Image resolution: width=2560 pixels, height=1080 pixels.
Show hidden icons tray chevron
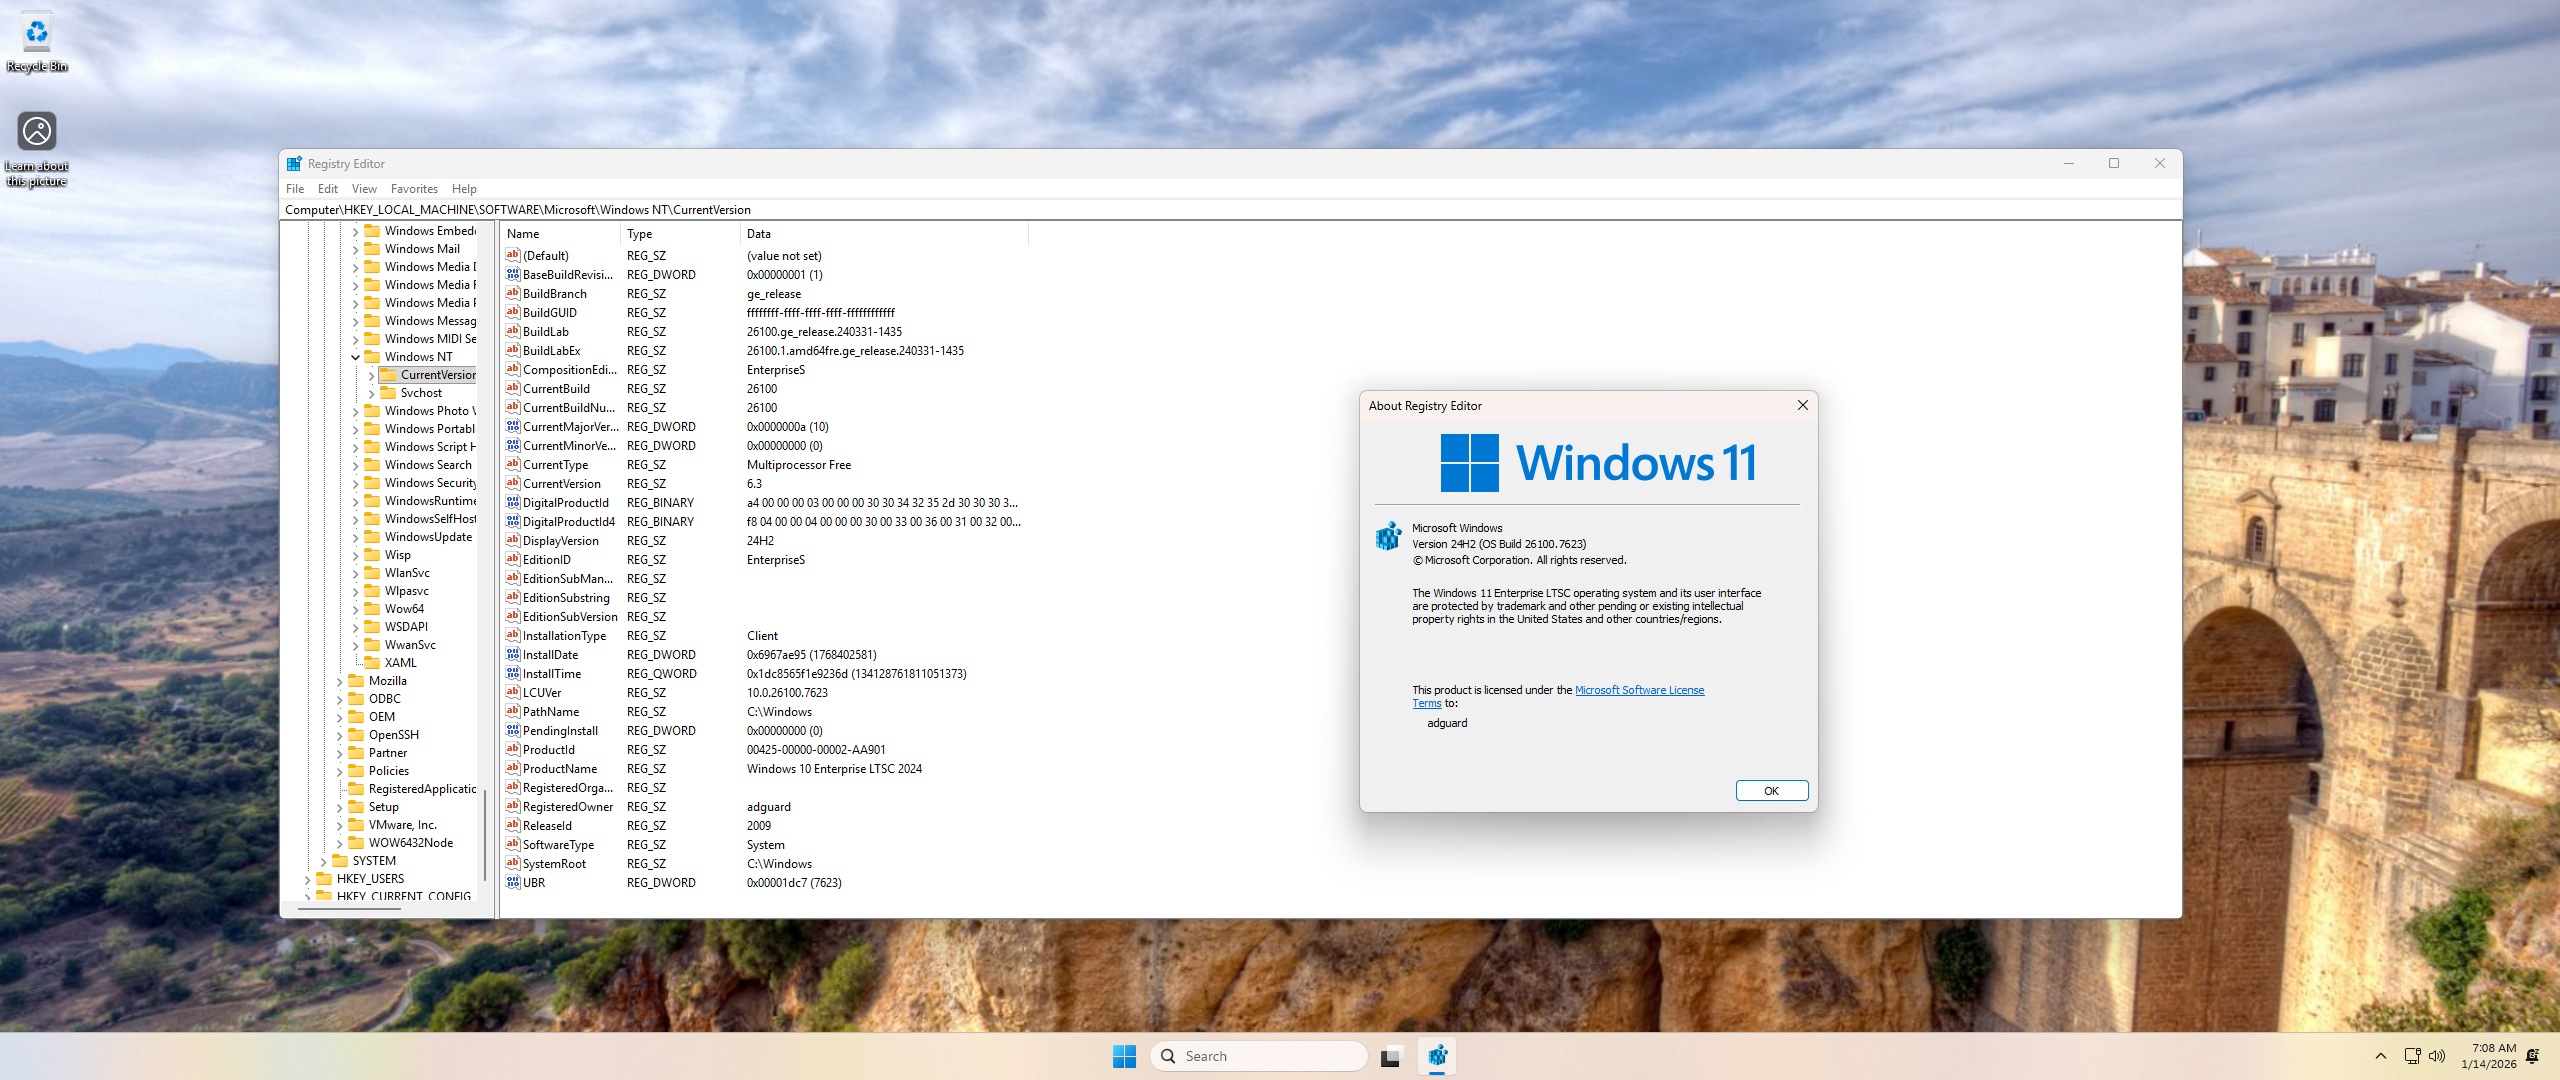click(x=2380, y=1056)
